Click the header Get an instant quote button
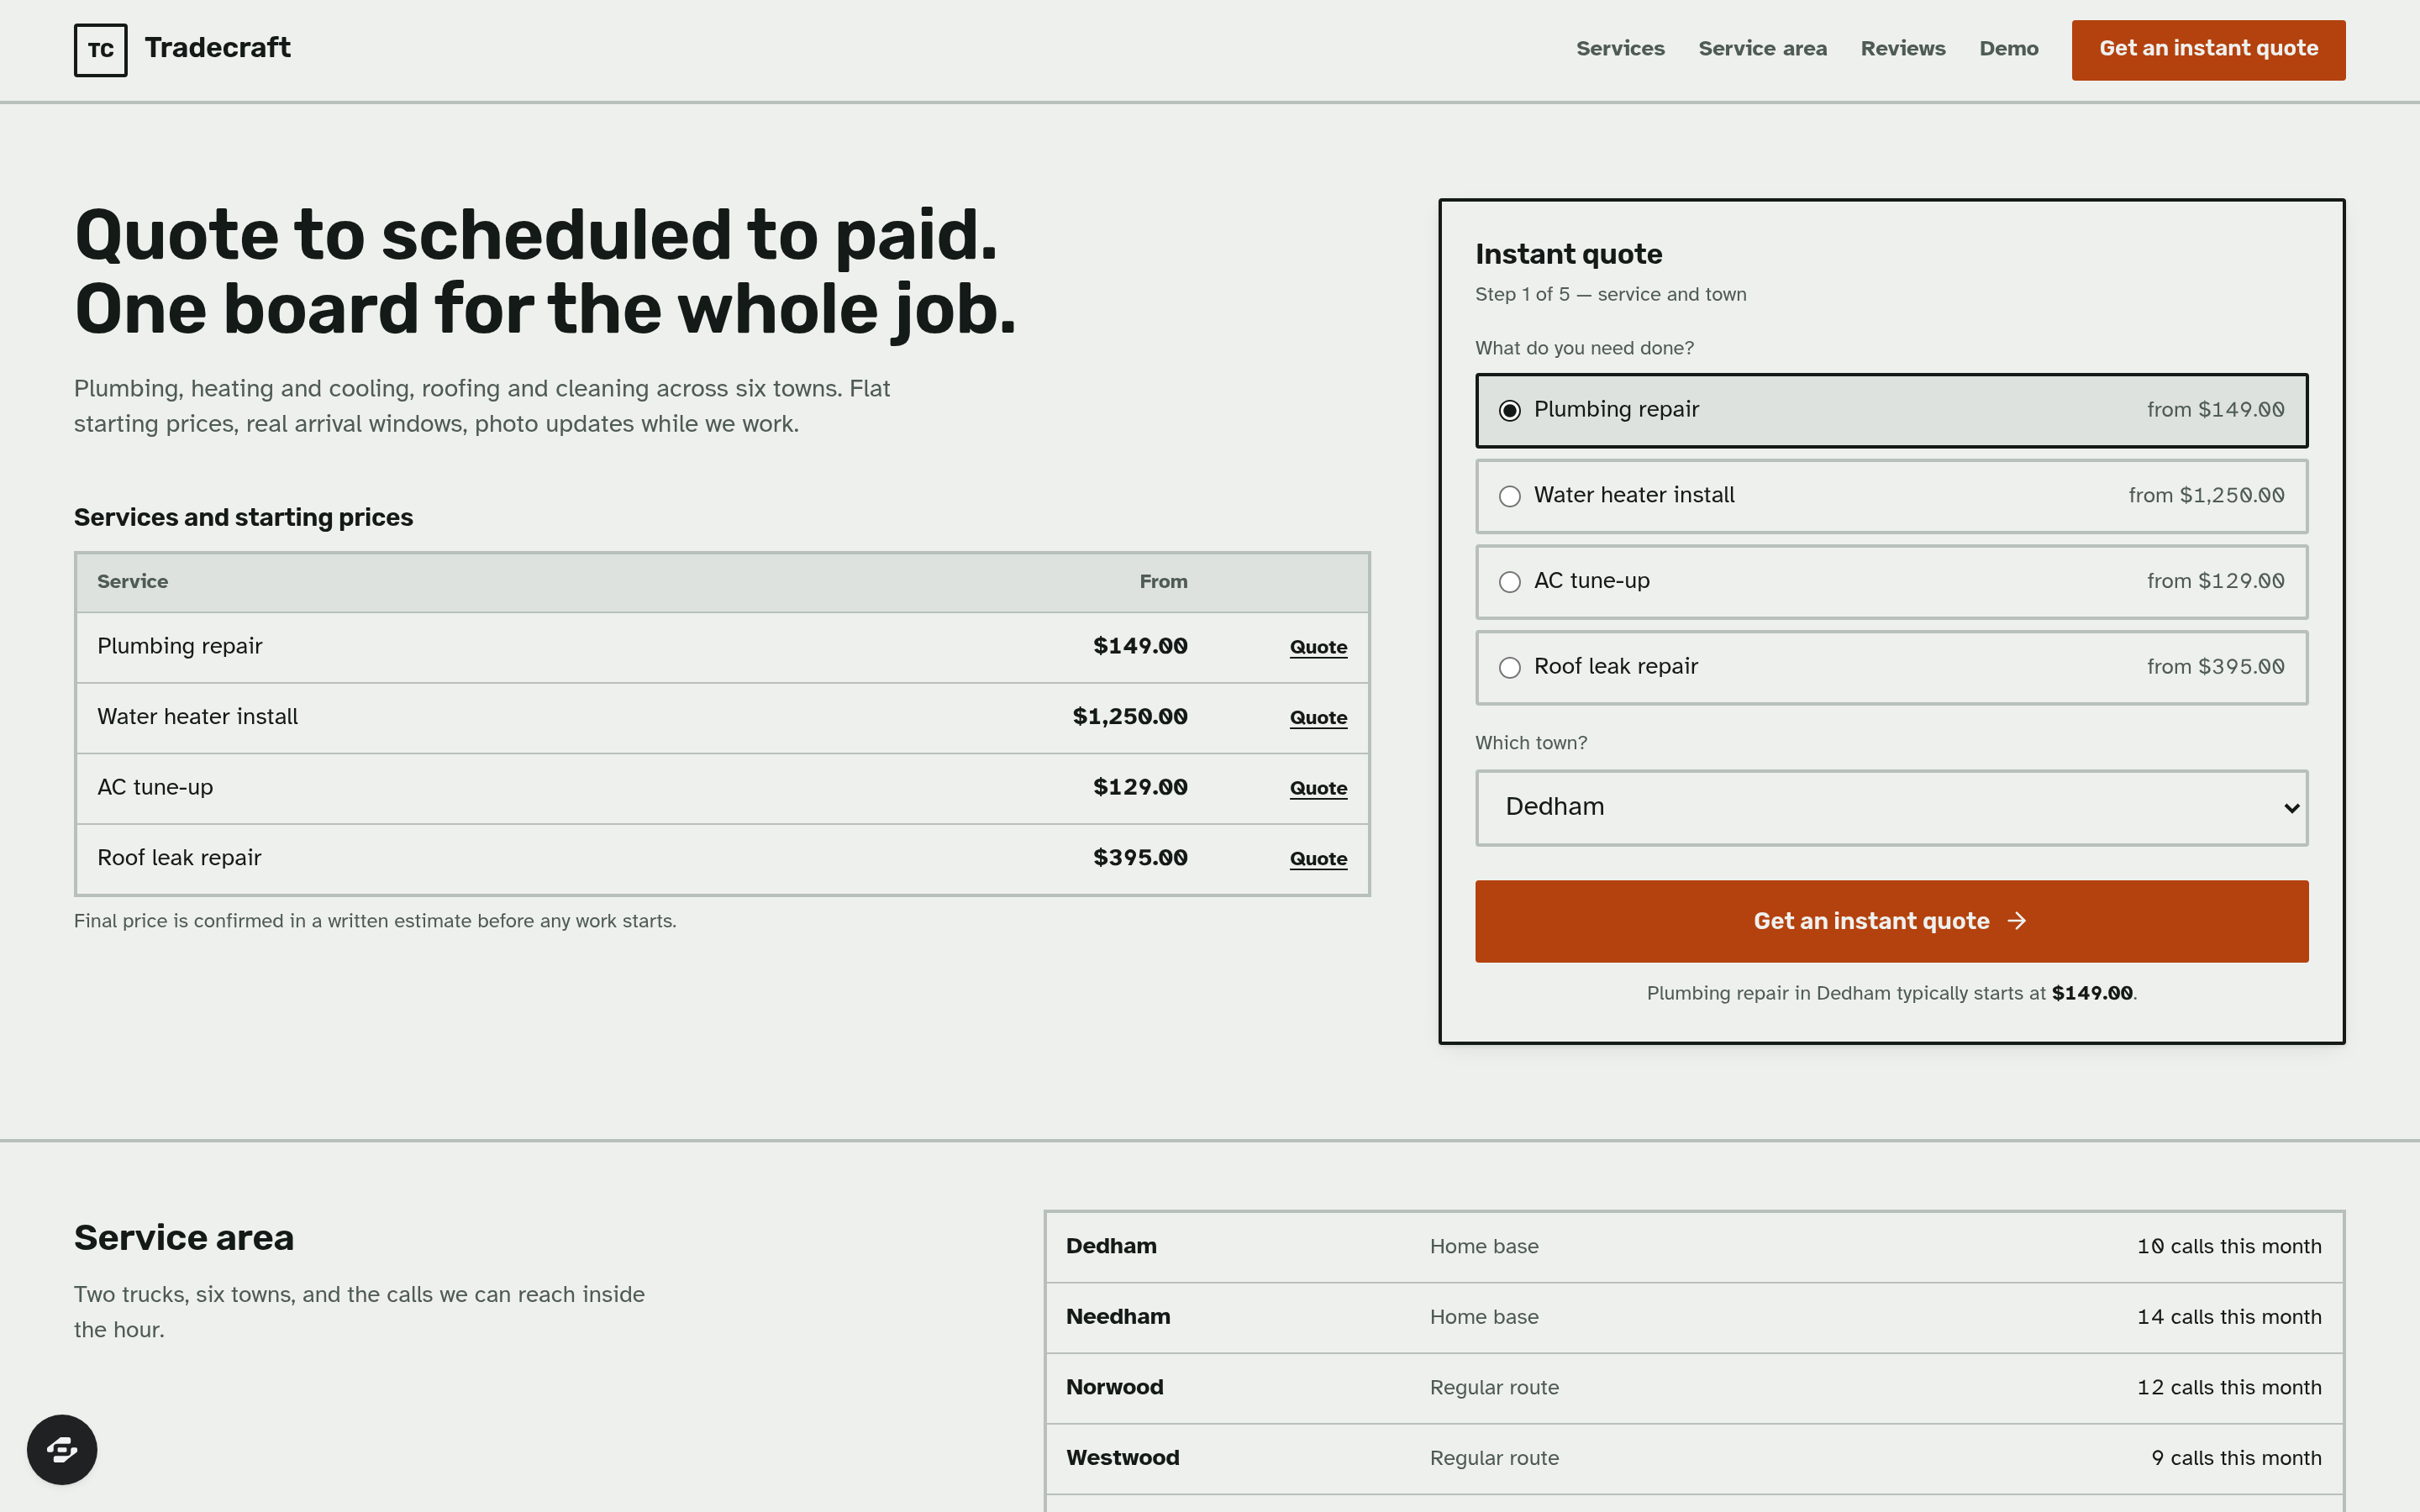Viewport: 2420px width, 1512px height. click(x=2208, y=50)
